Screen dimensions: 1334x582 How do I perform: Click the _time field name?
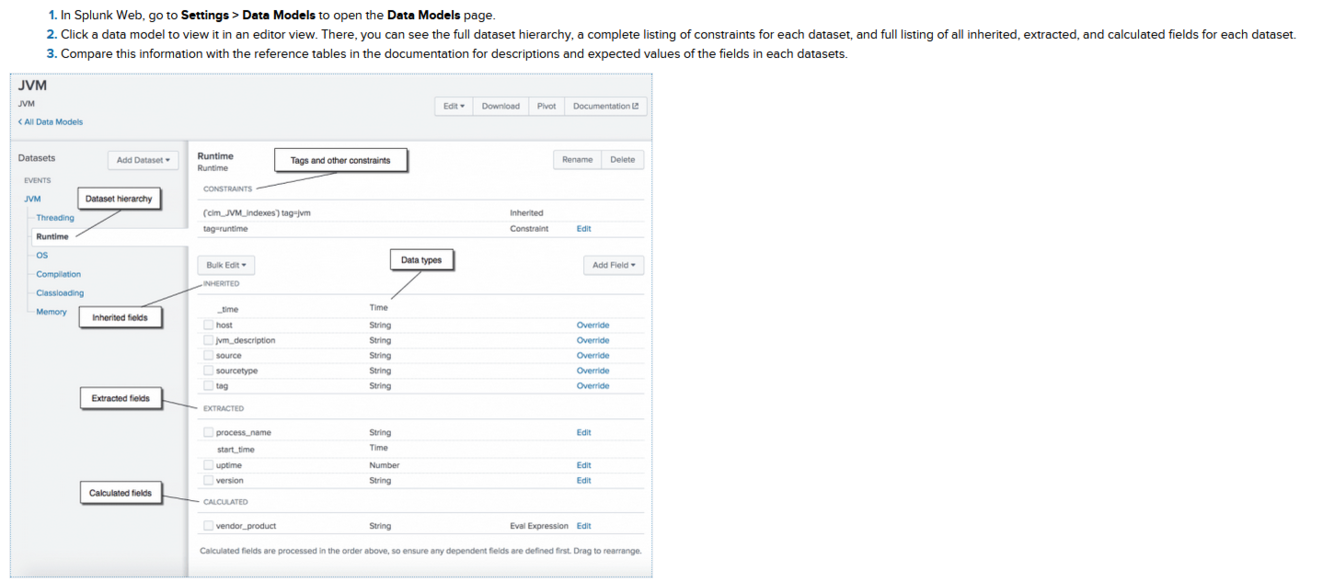click(228, 310)
